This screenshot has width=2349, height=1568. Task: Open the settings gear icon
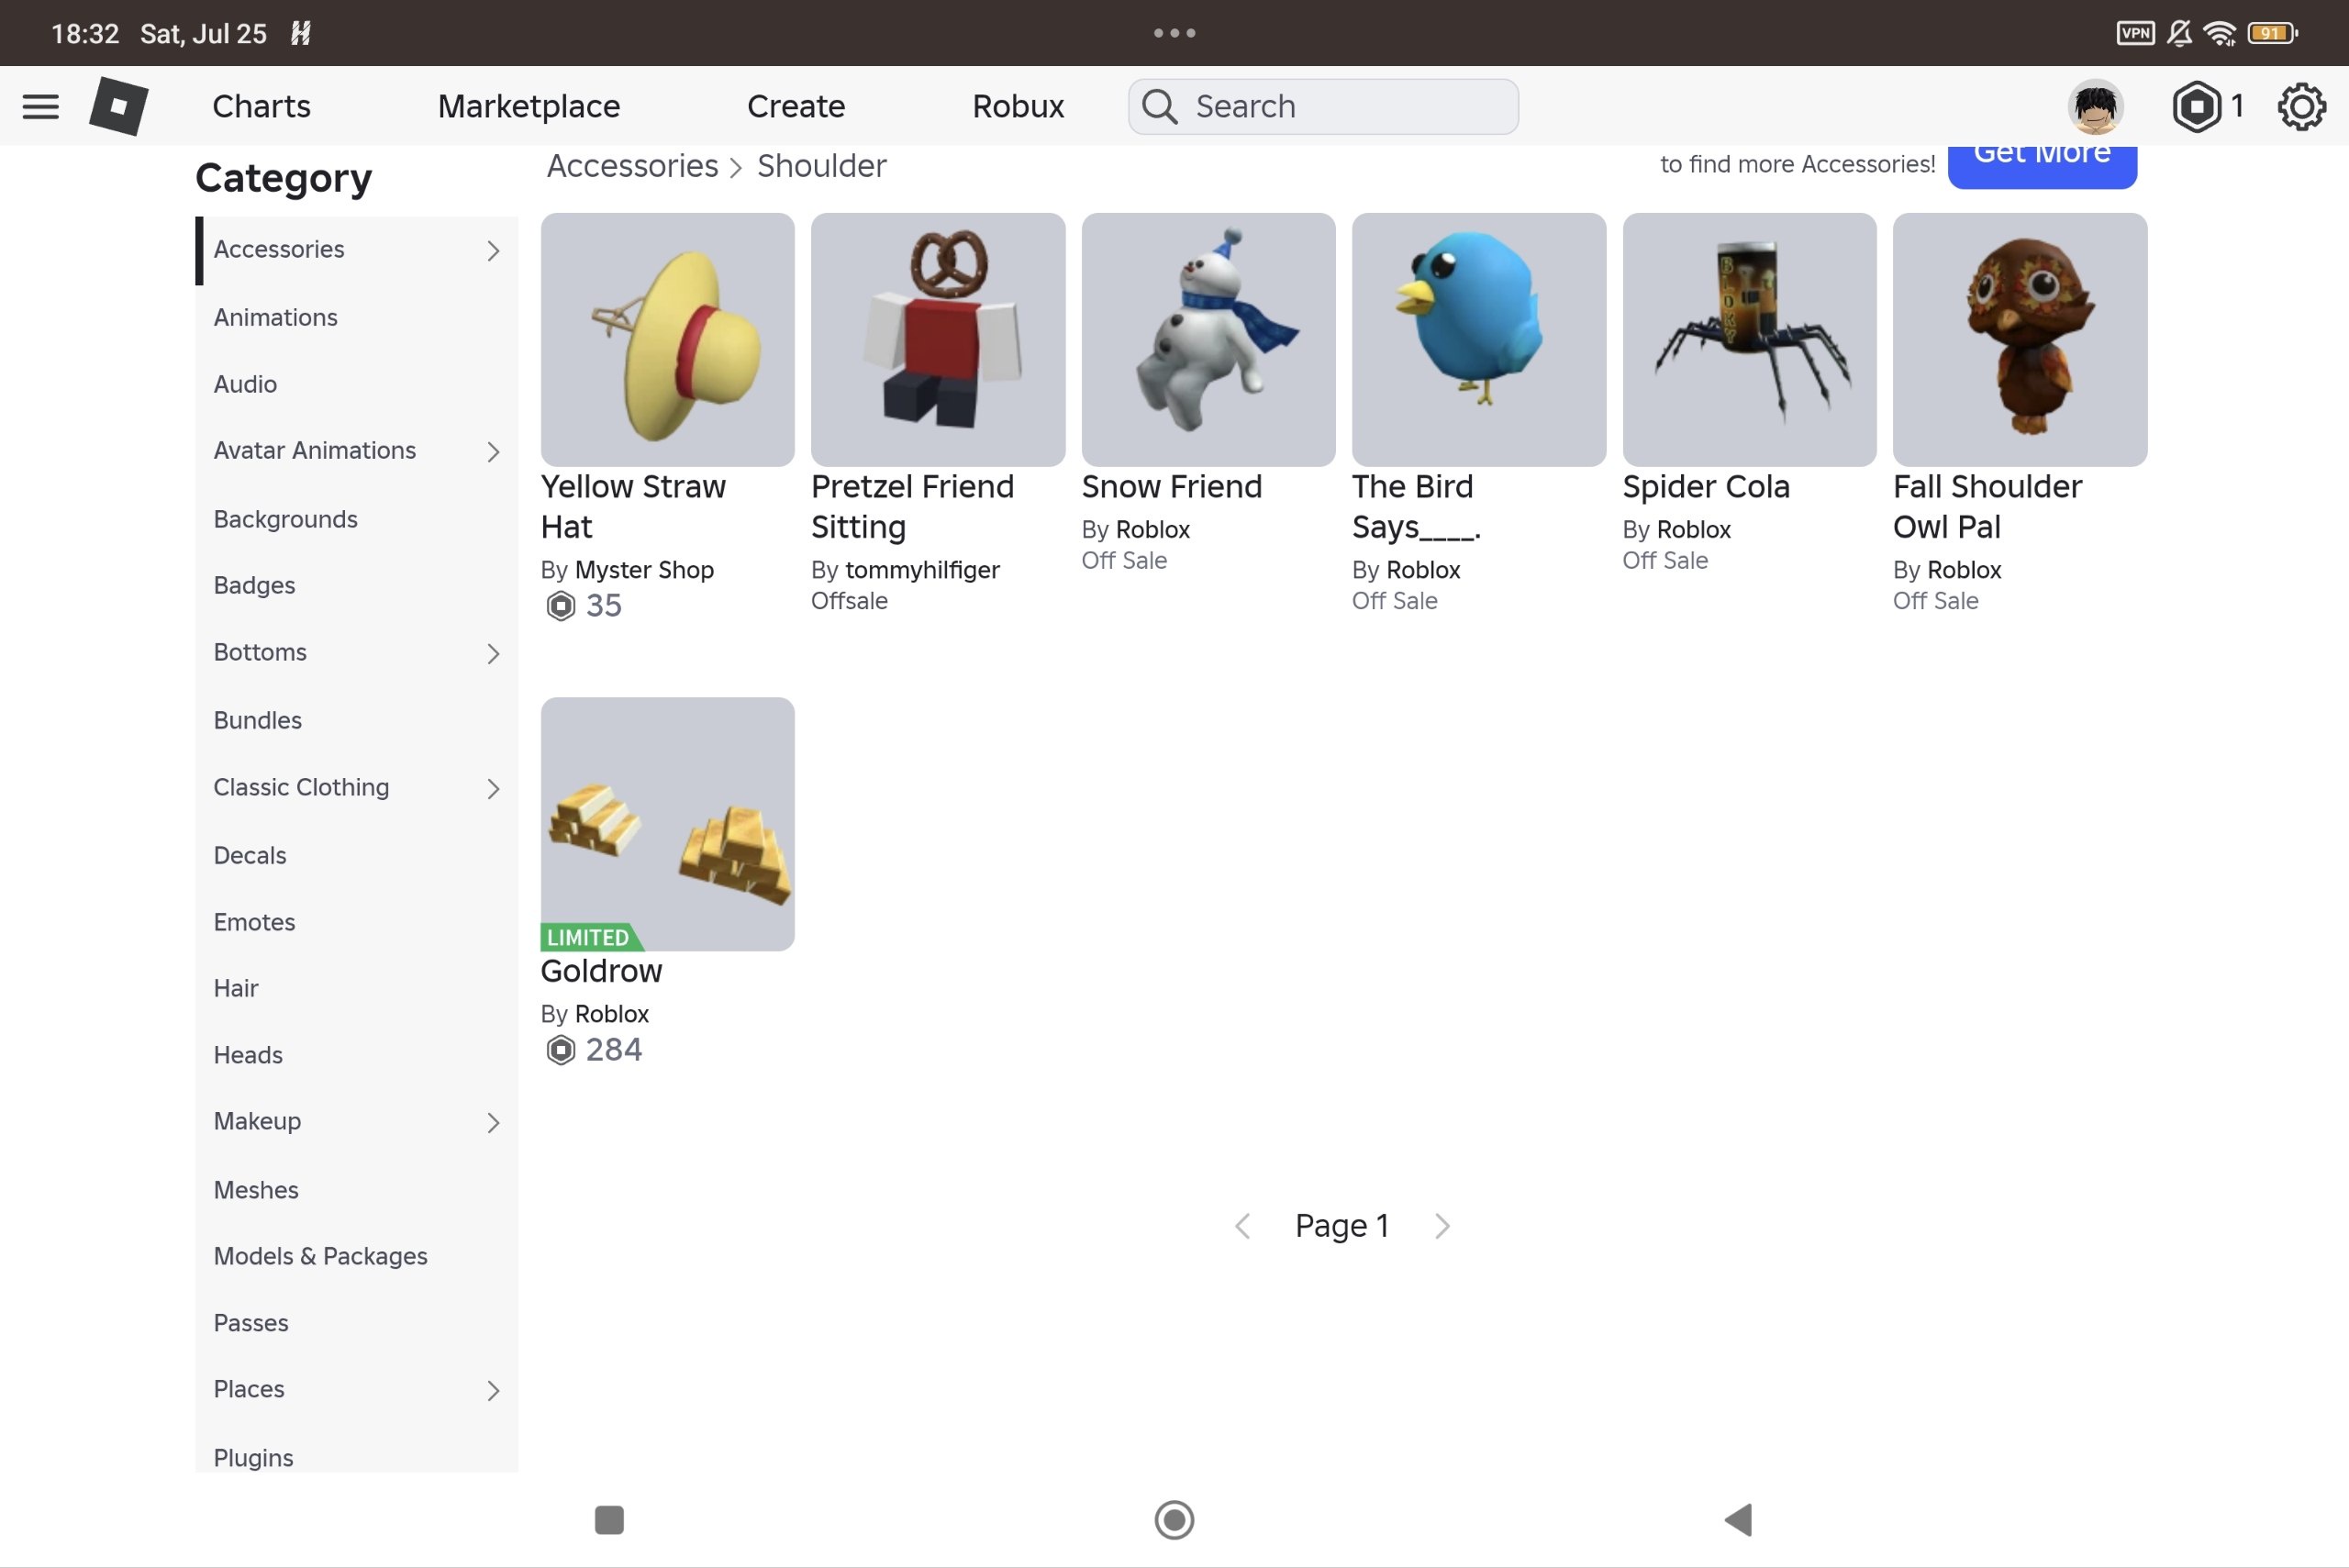point(2301,106)
